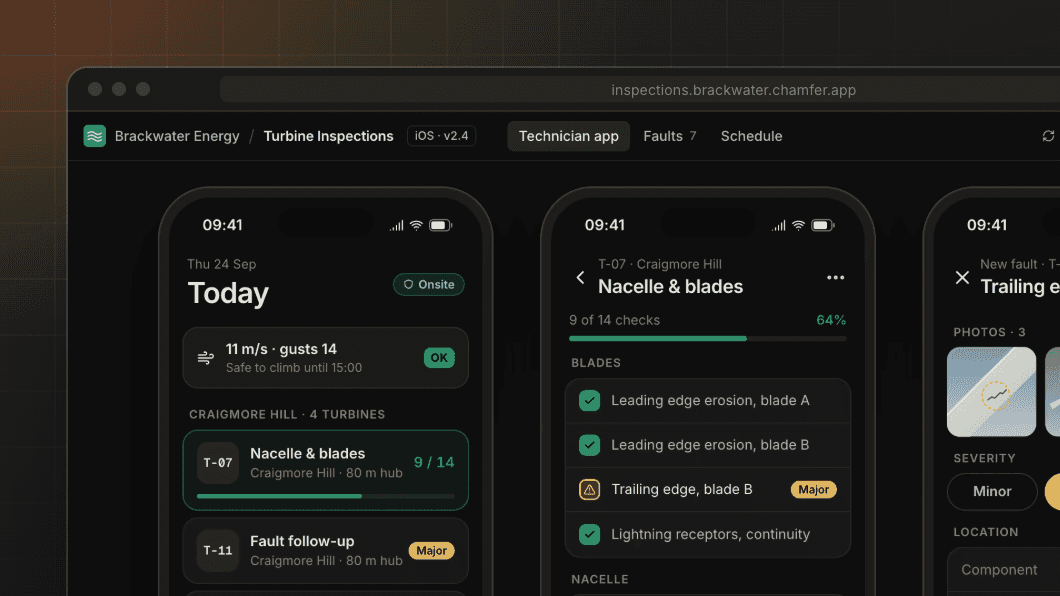Open the Faults tab

[x=670, y=136]
